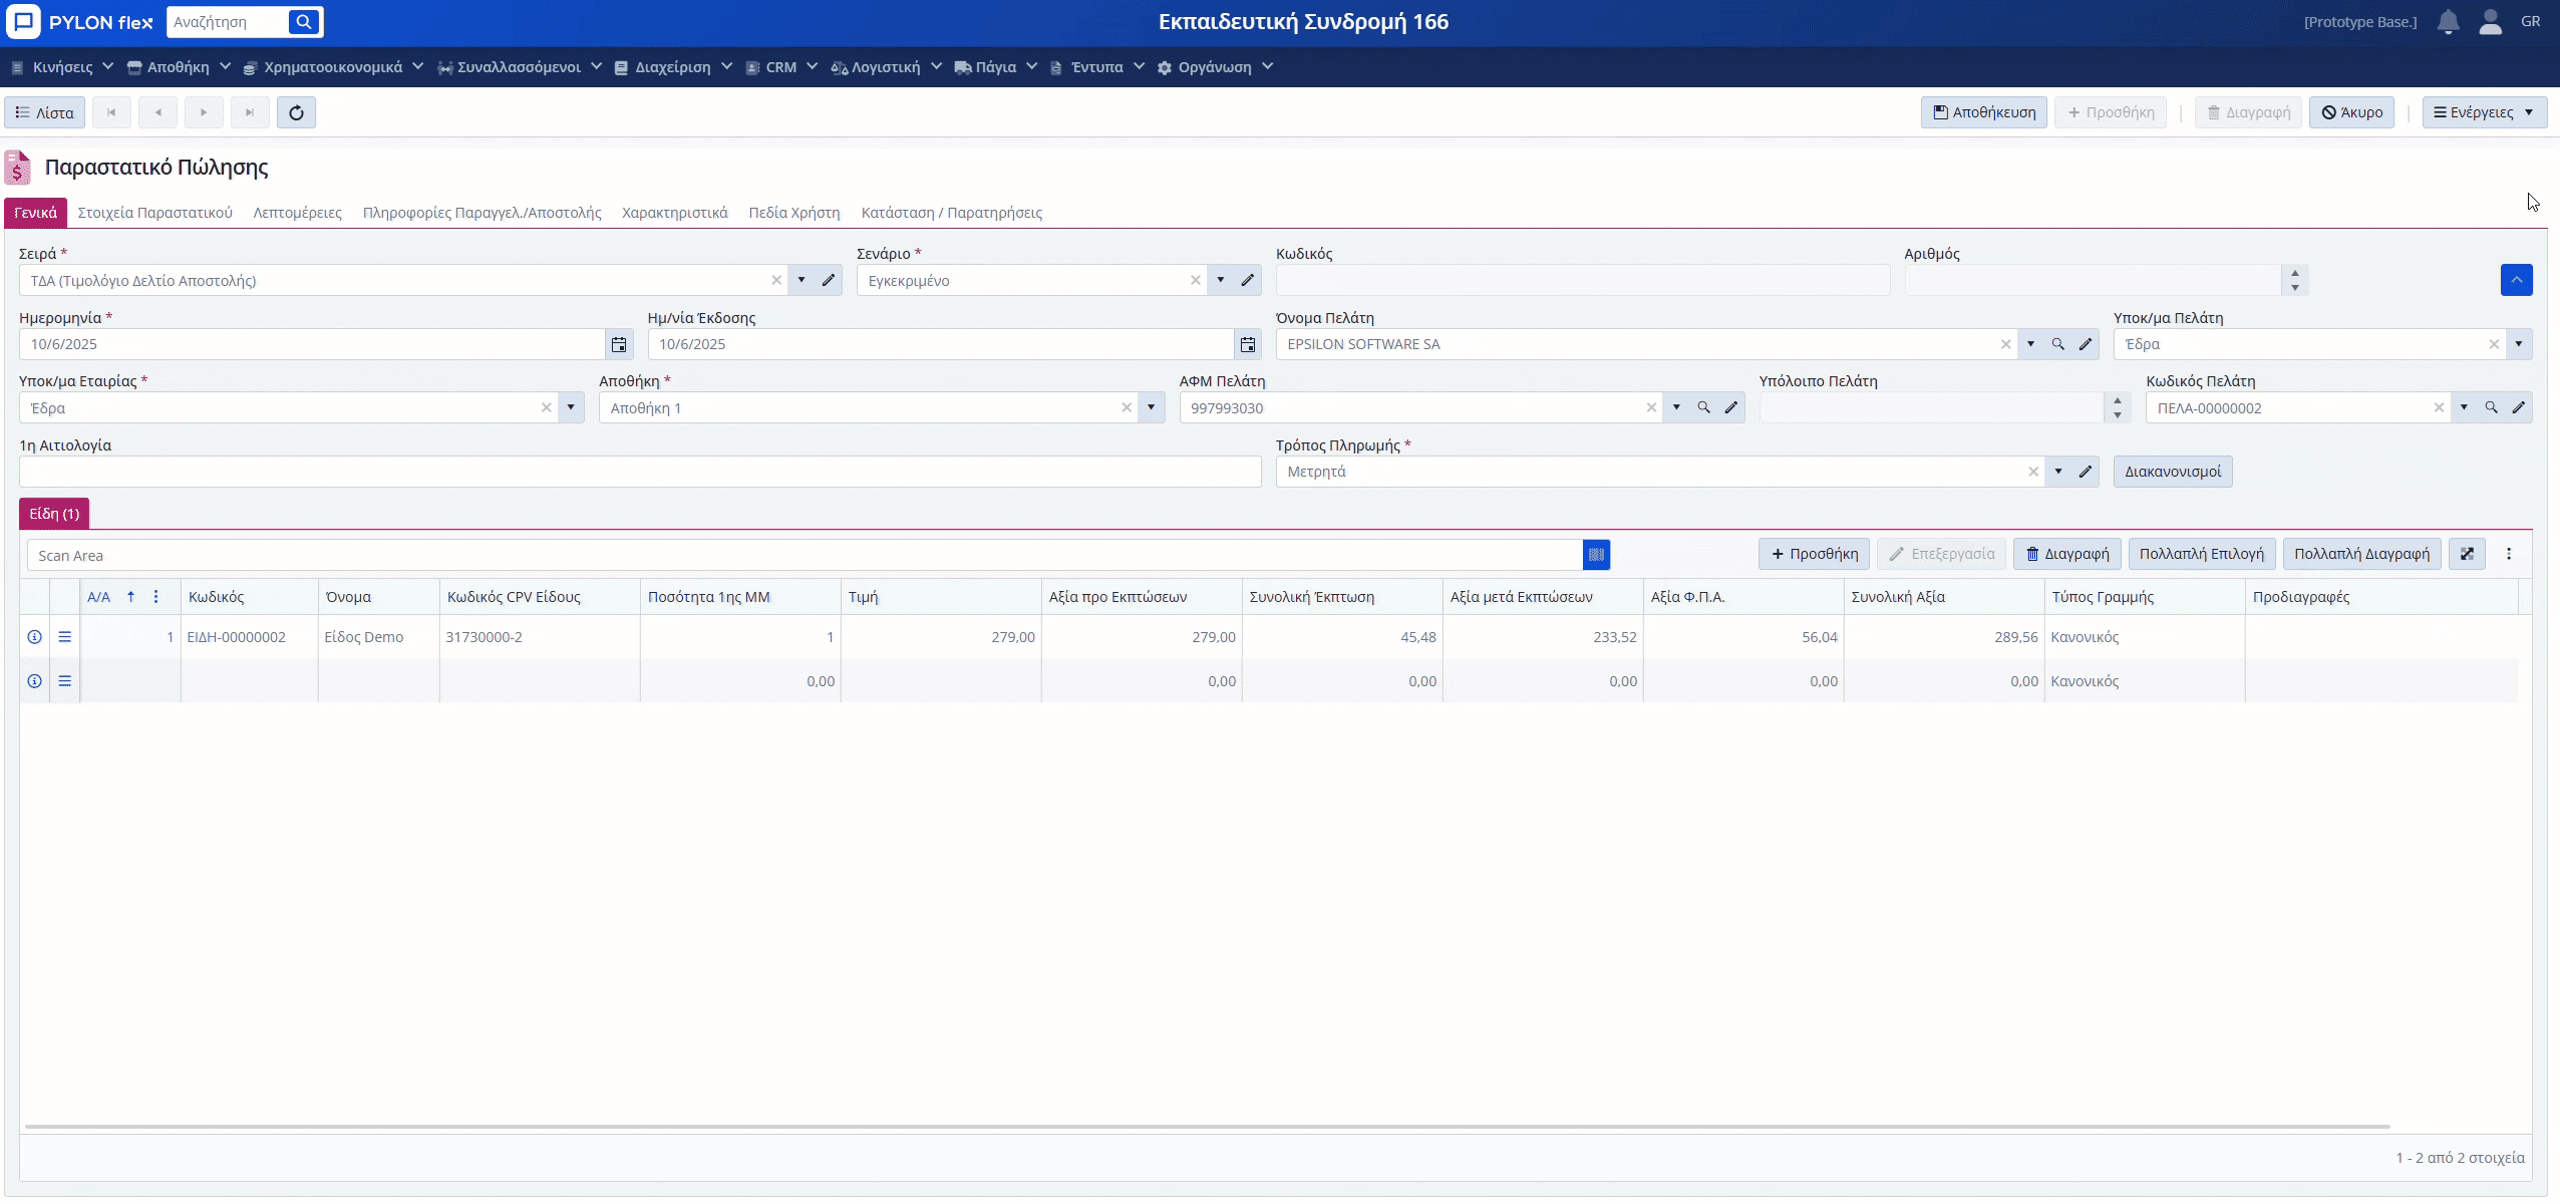Open the Όνομα Πελάτη dropdown
This screenshot has width=2560, height=1204.
click(x=2031, y=344)
